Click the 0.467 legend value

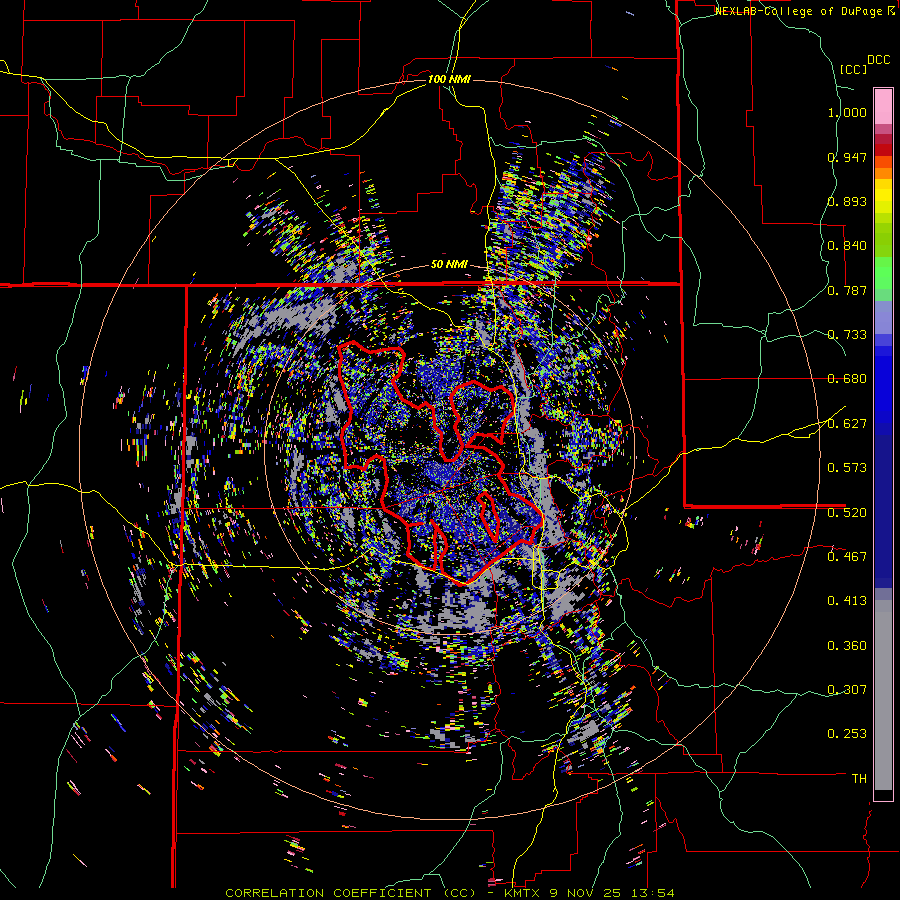click(x=847, y=557)
